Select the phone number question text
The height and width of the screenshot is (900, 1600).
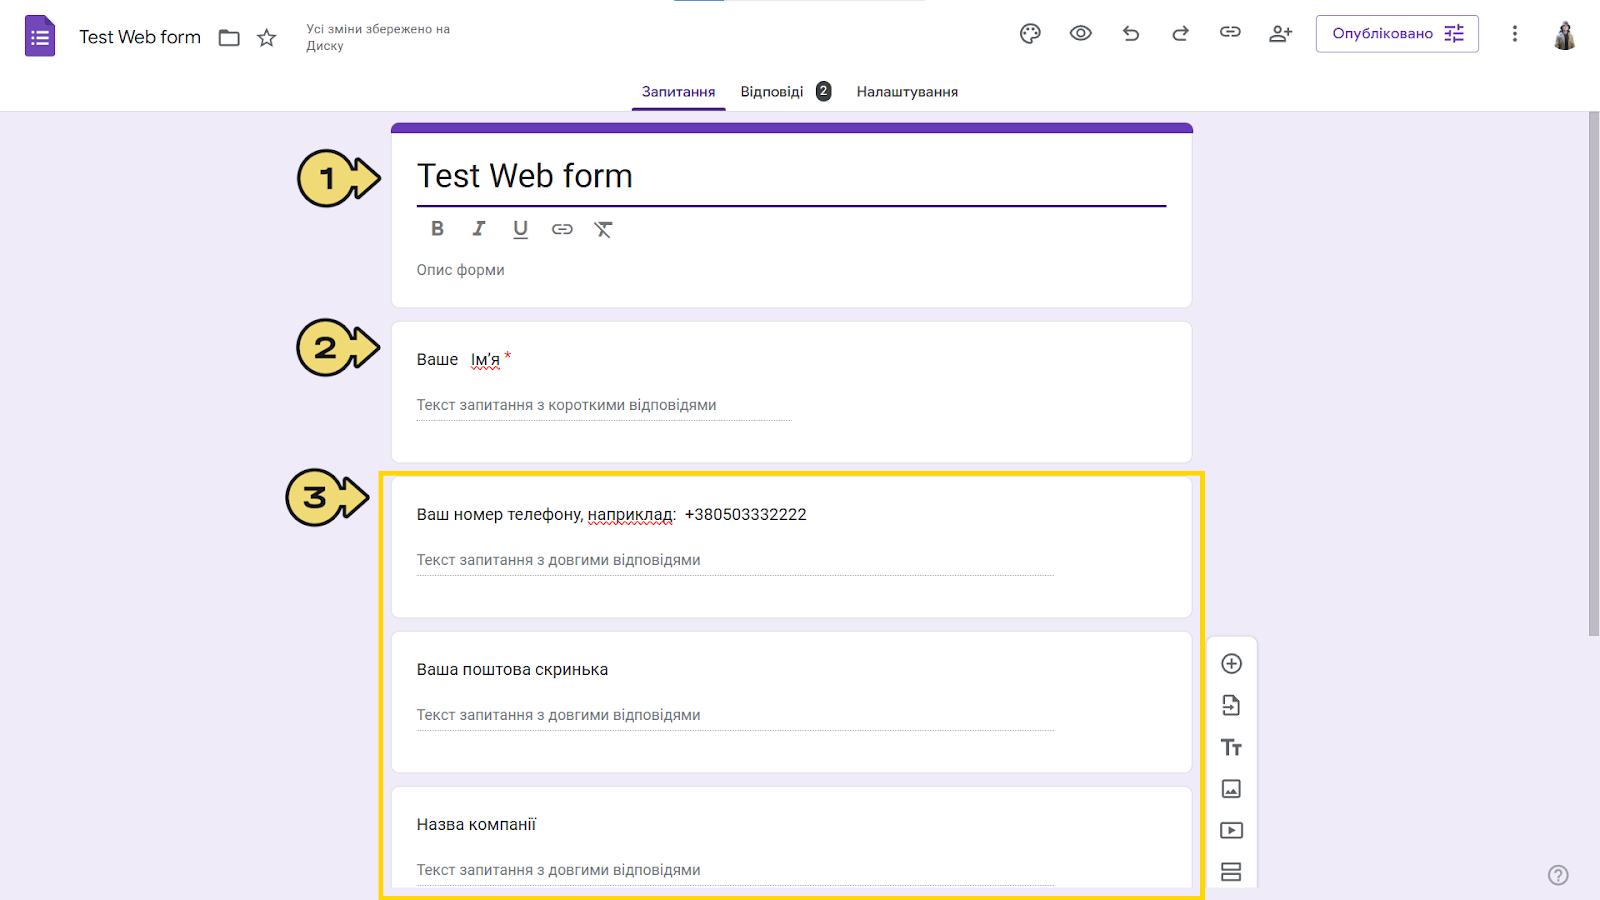tap(611, 514)
